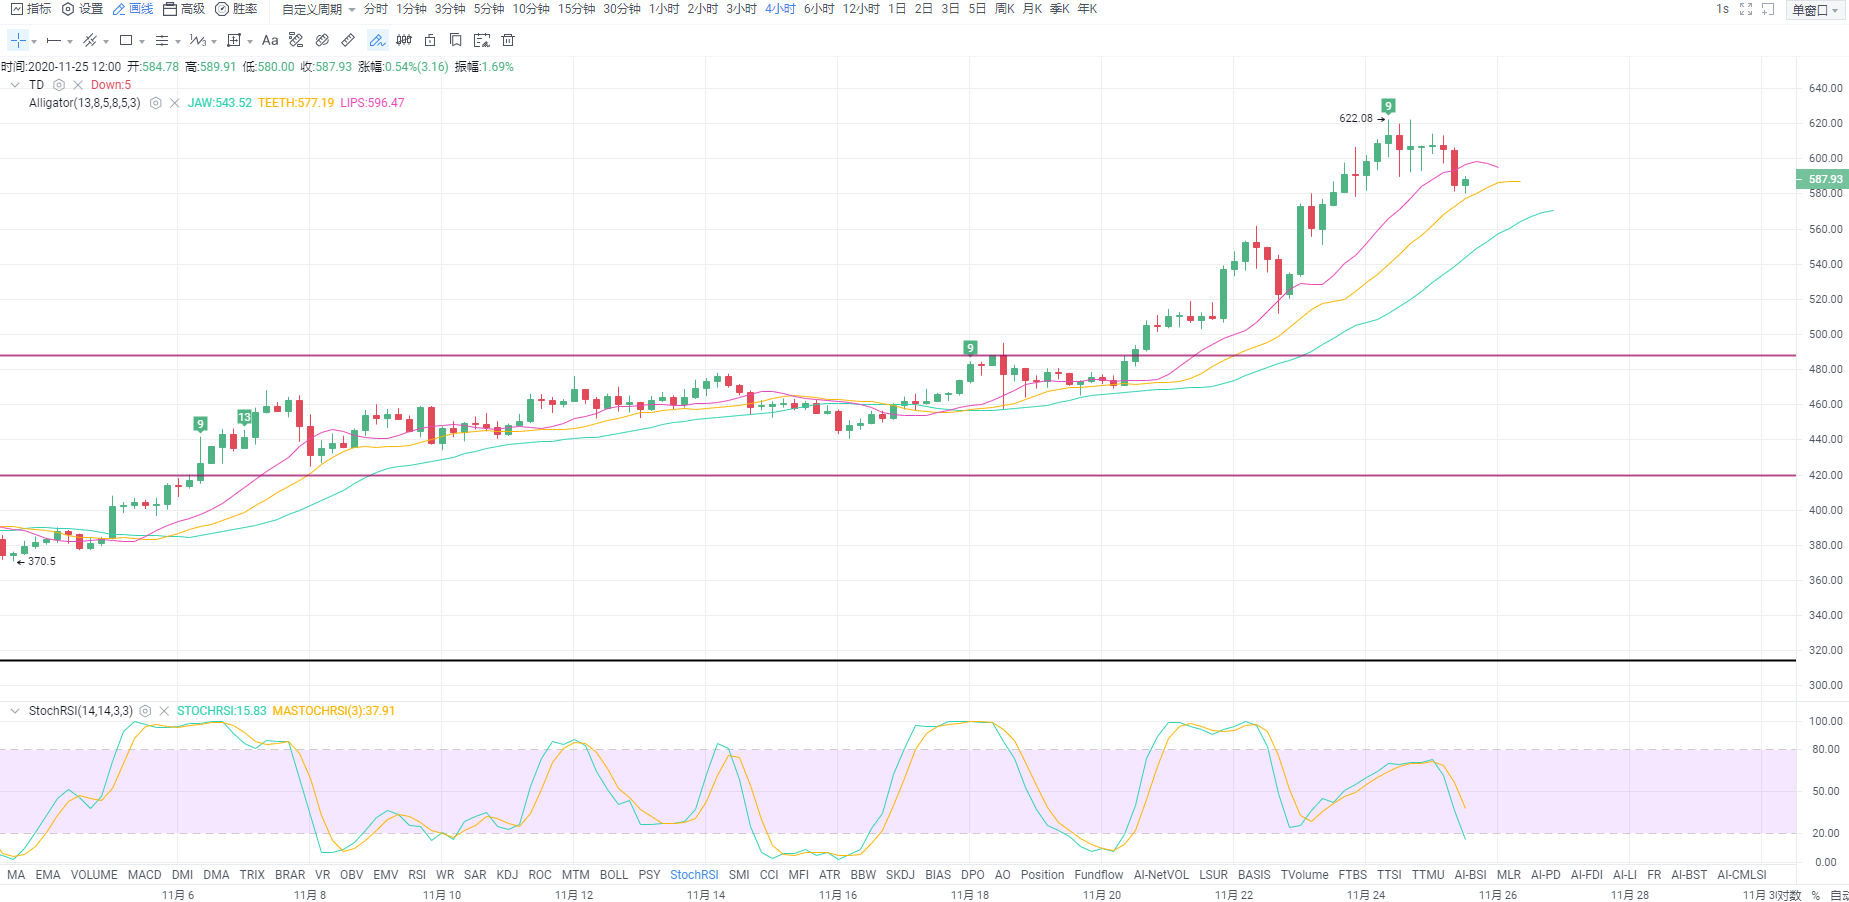Select the MACD indicator tab
Image resolution: width=1849 pixels, height=902 pixels.
(144, 875)
